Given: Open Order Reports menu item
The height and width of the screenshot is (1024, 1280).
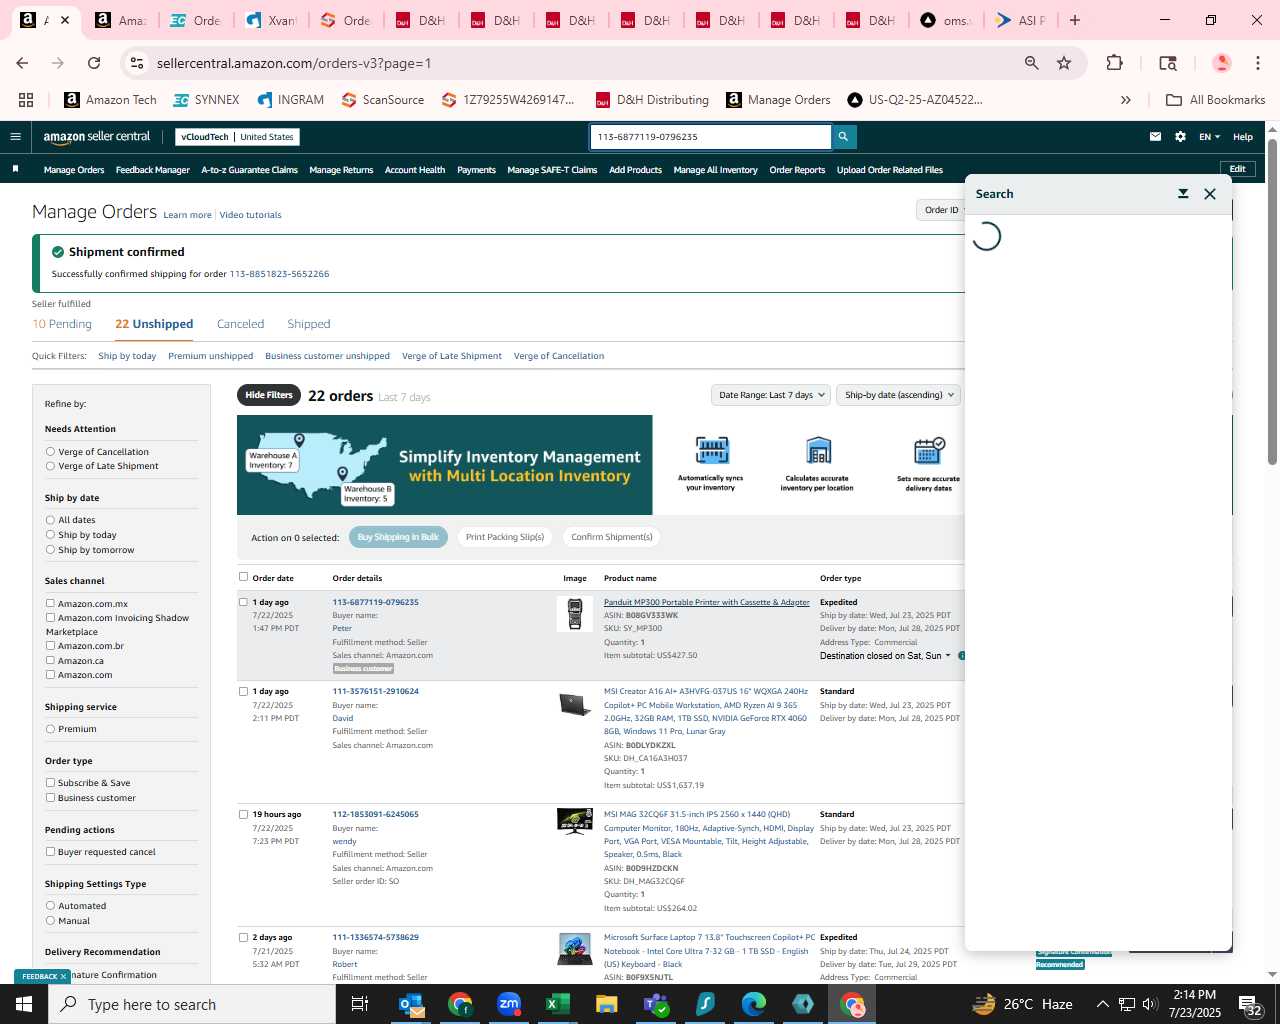Looking at the screenshot, I should (797, 170).
